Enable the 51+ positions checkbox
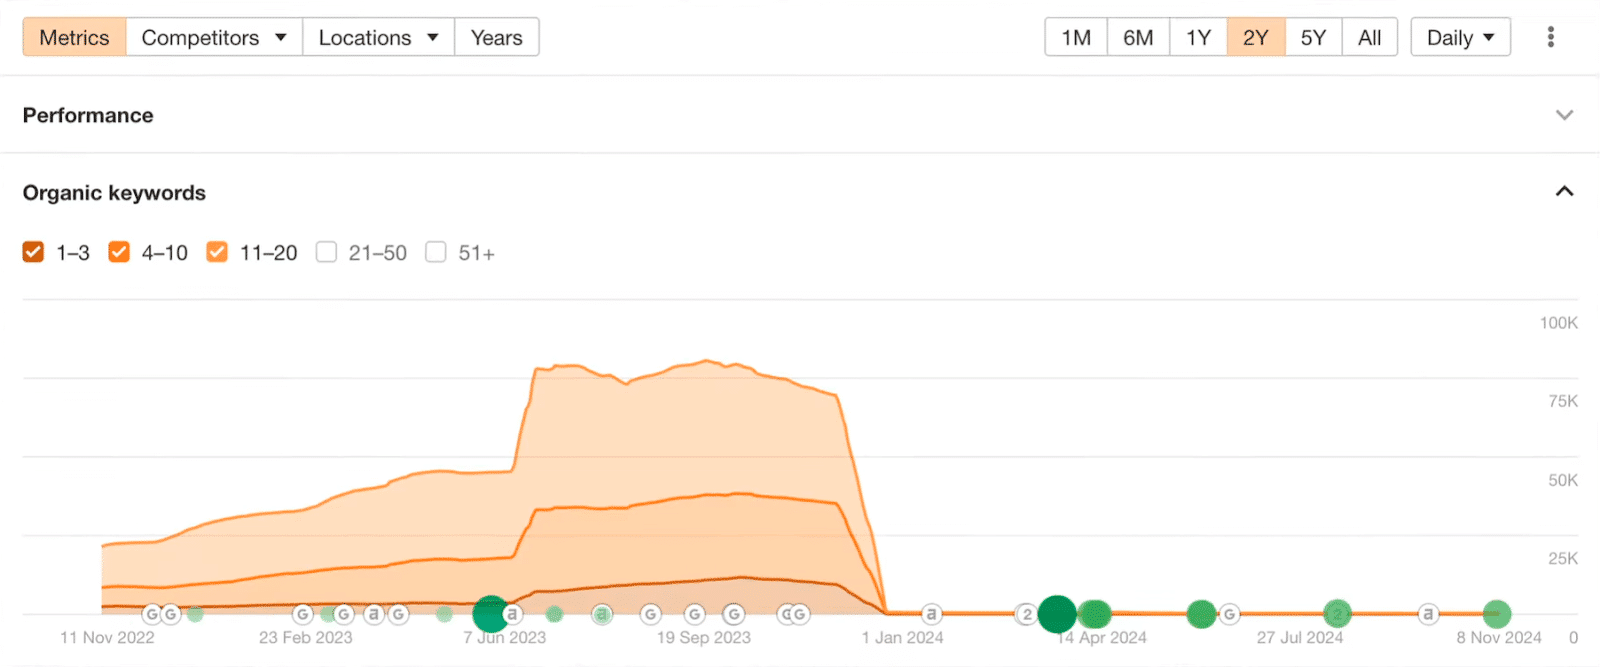 tap(435, 252)
